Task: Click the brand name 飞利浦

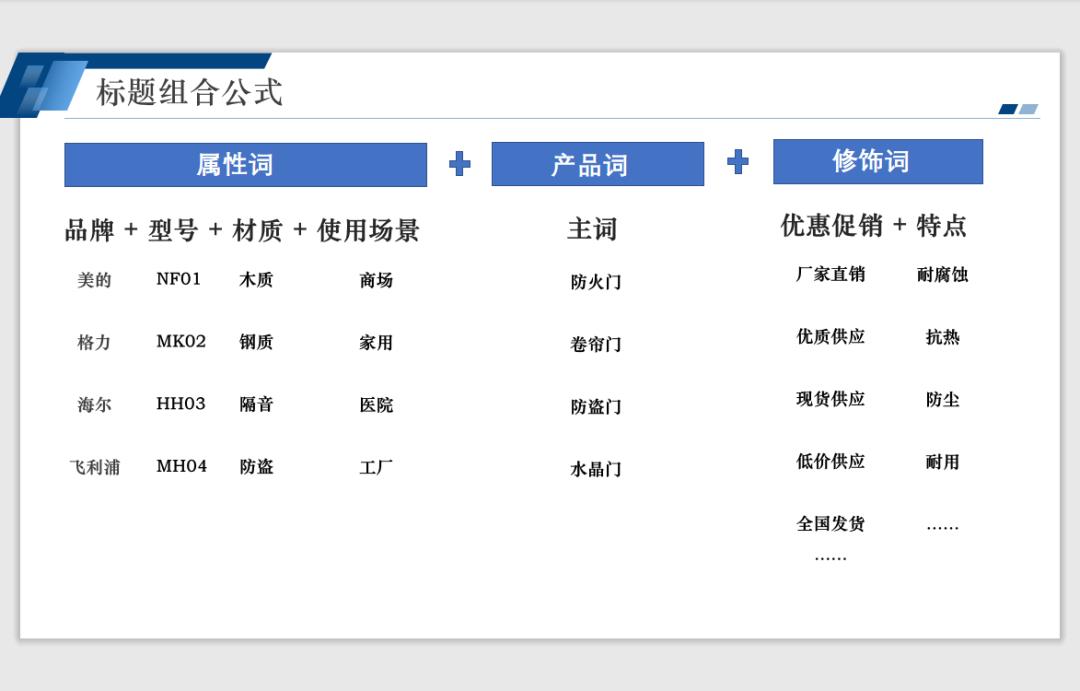Action: tap(95, 466)
